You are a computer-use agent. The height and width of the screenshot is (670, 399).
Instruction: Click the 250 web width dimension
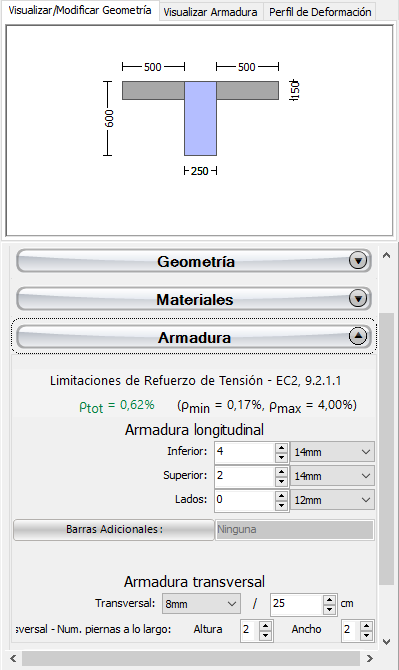200,171
